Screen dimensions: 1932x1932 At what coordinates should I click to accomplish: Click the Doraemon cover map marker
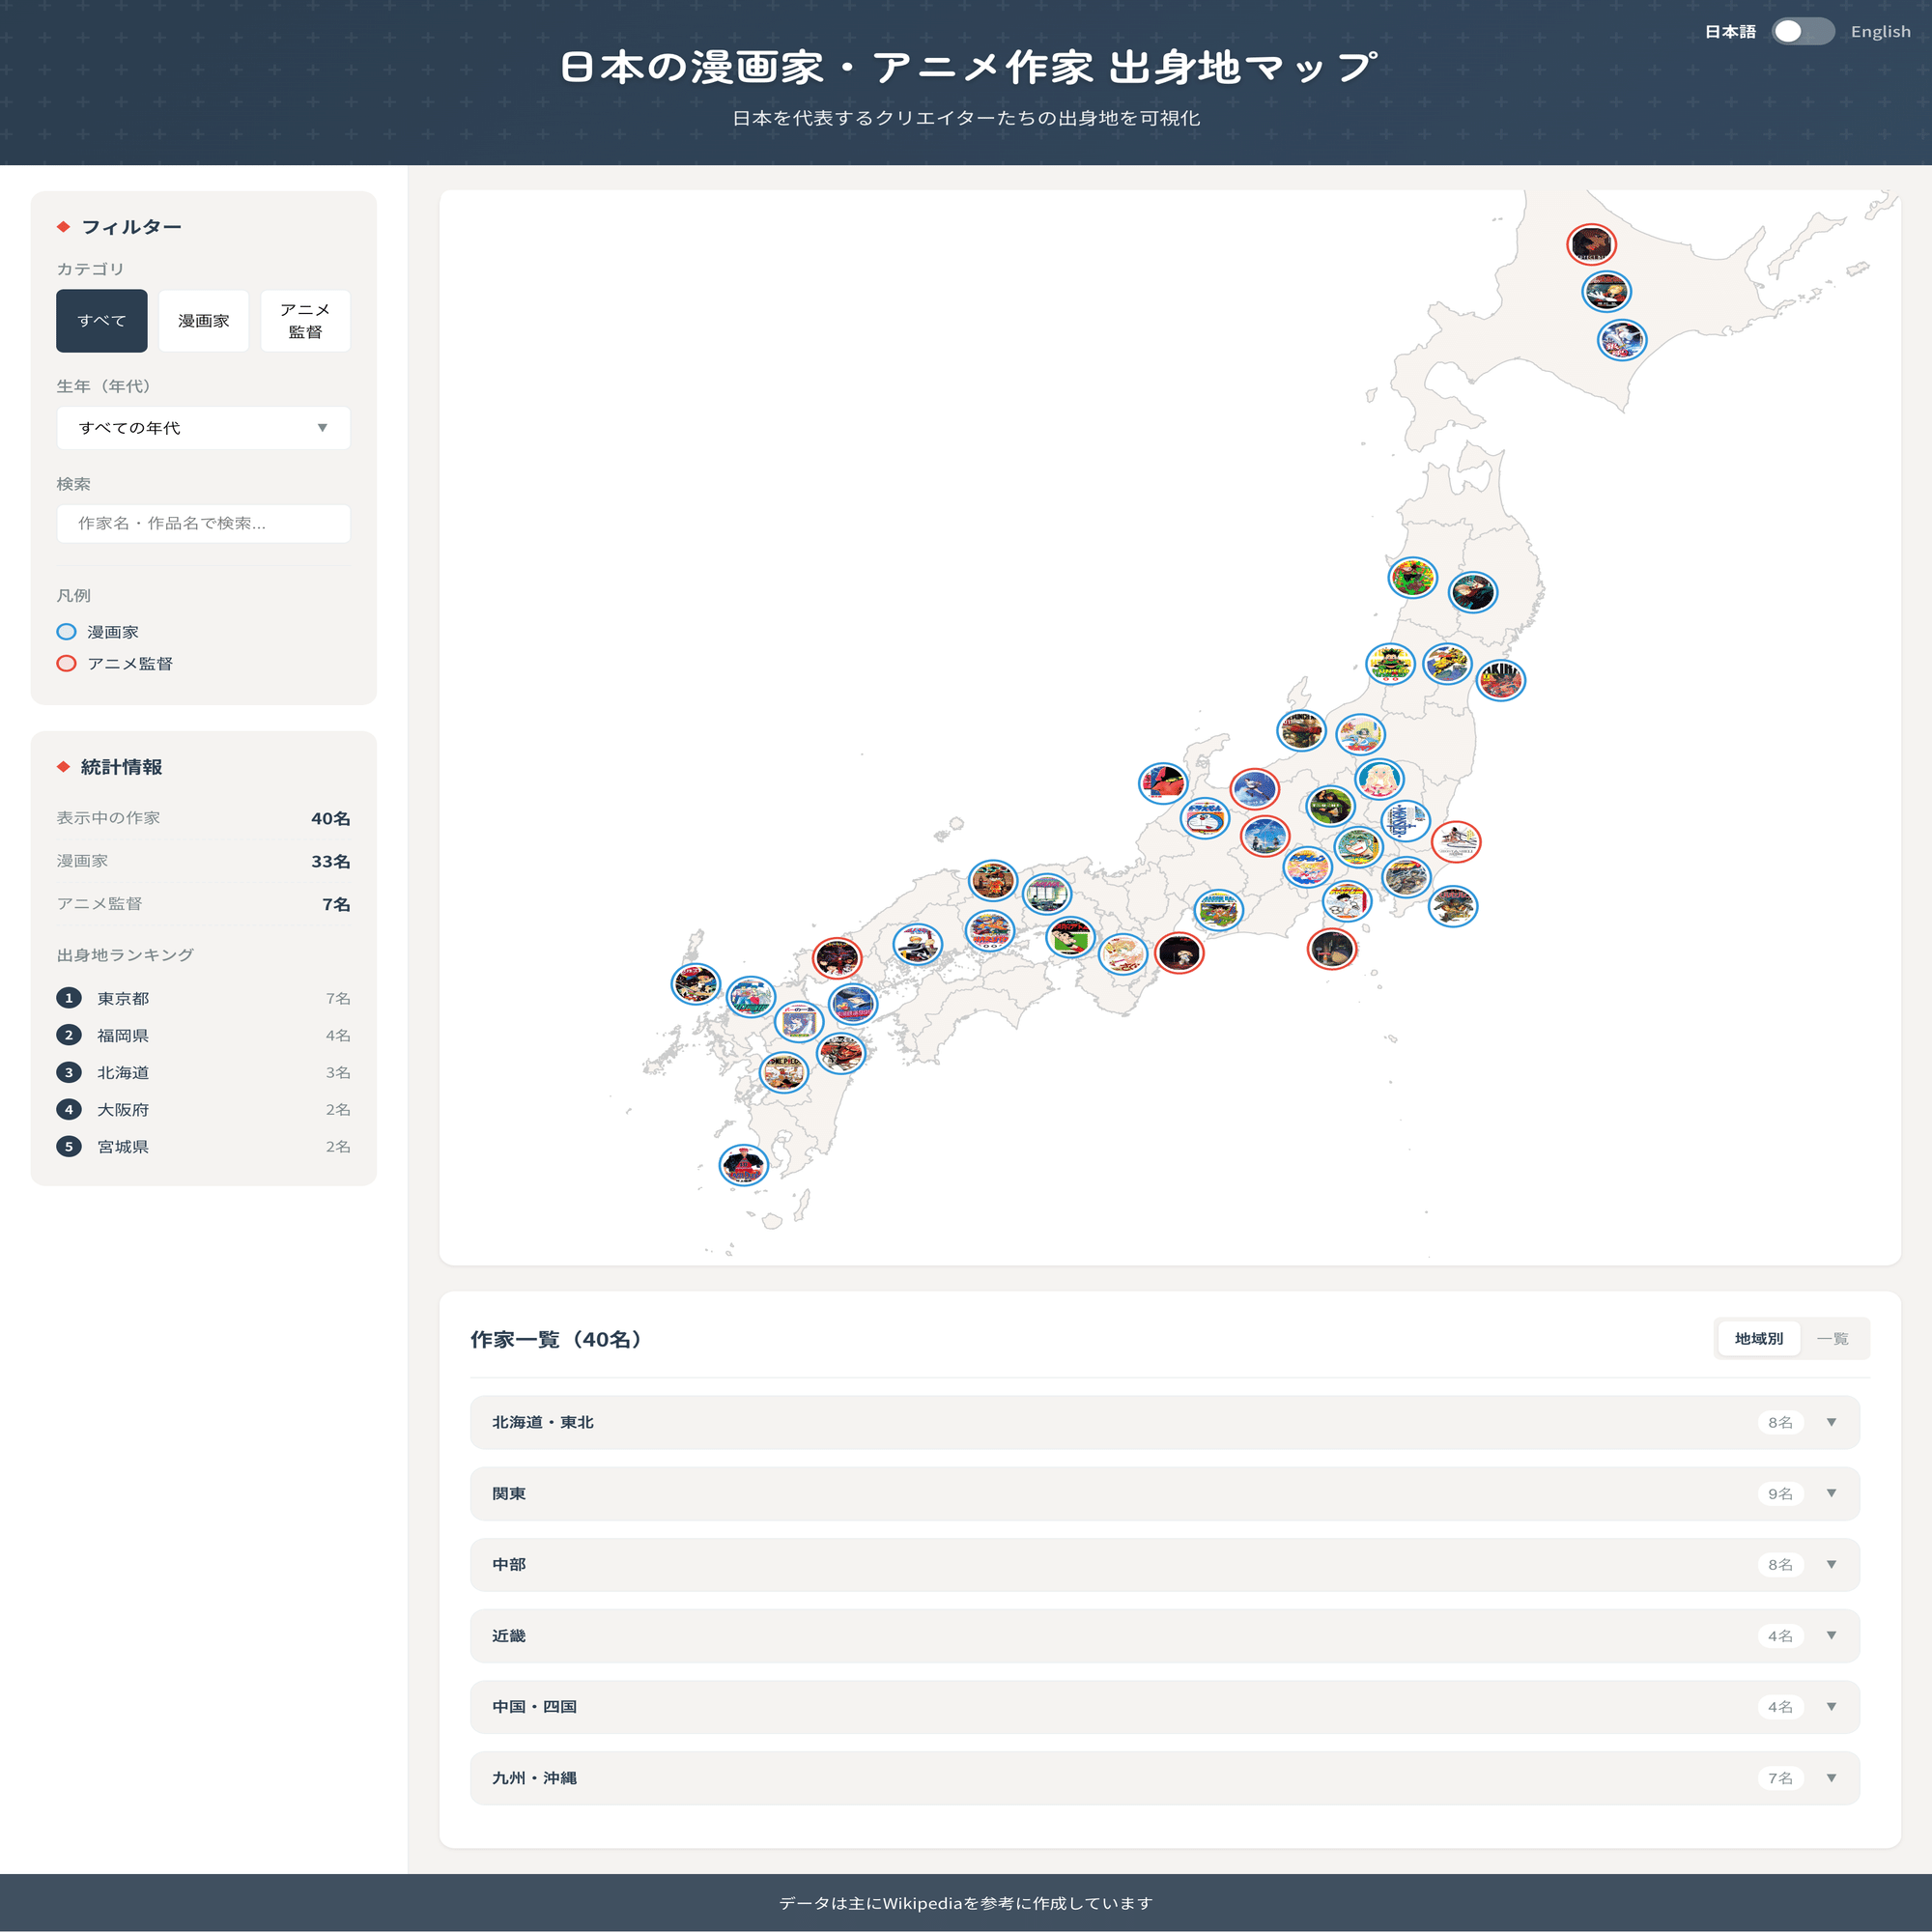click(1206, 818)
